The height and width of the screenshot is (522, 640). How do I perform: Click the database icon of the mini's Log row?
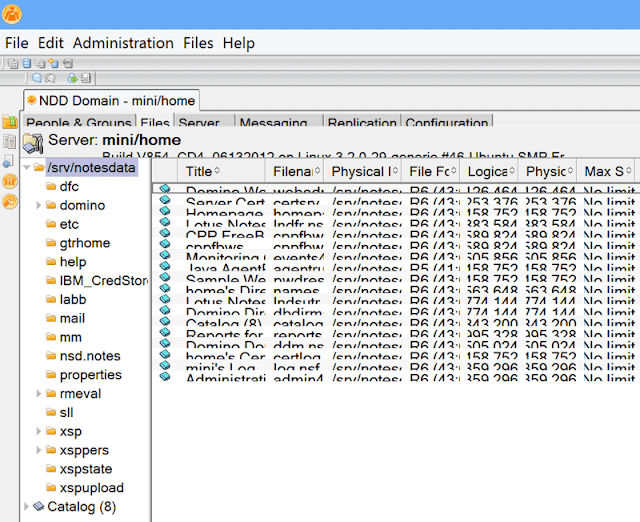pos(164,365)
